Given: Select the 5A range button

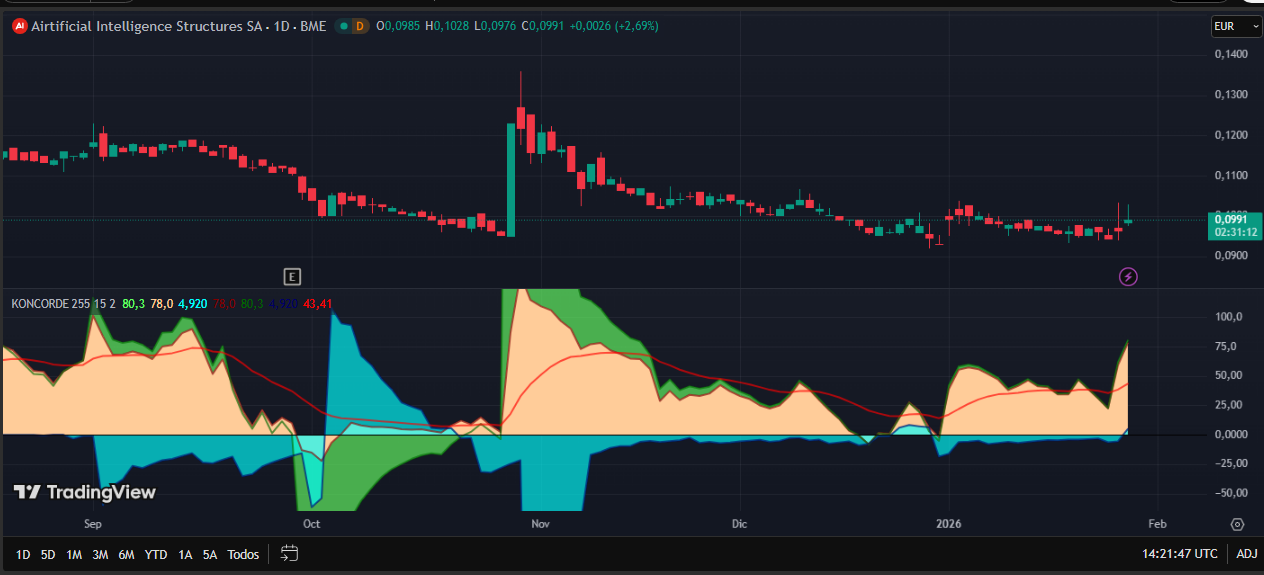Looking at the screenshot, I should 210,554.
